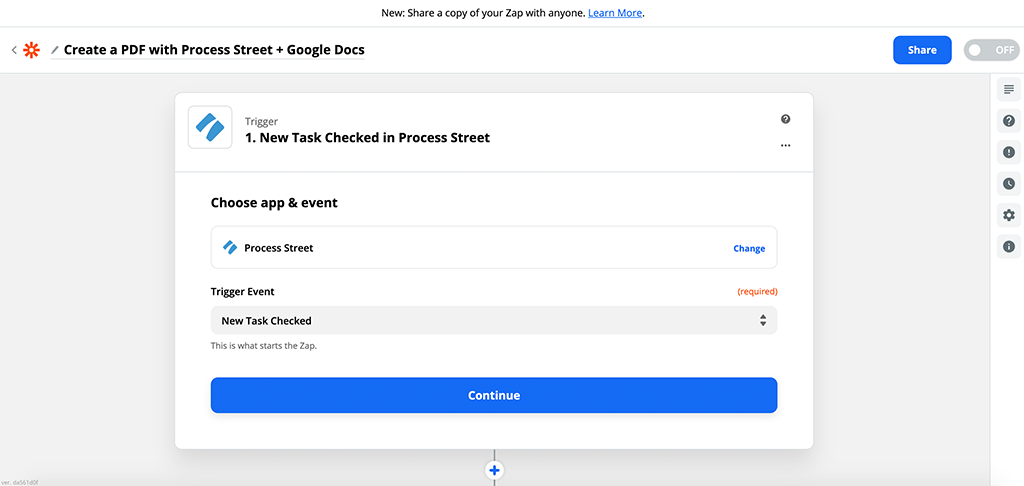
Task: Click the pencil icon to rename Zap
Action: pos(55,50)
